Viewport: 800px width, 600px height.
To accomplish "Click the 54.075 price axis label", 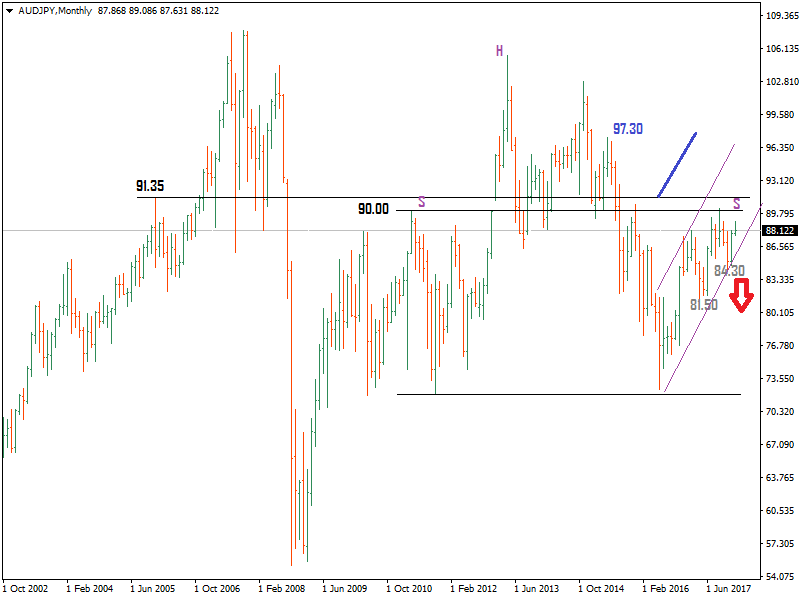I will click(x=780, y=577).
